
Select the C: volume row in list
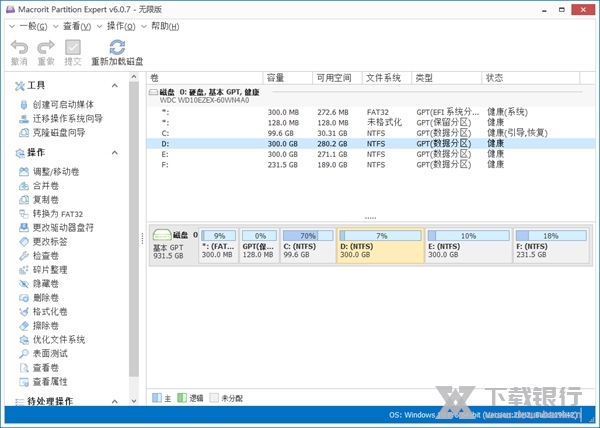(x=371, y=133)
